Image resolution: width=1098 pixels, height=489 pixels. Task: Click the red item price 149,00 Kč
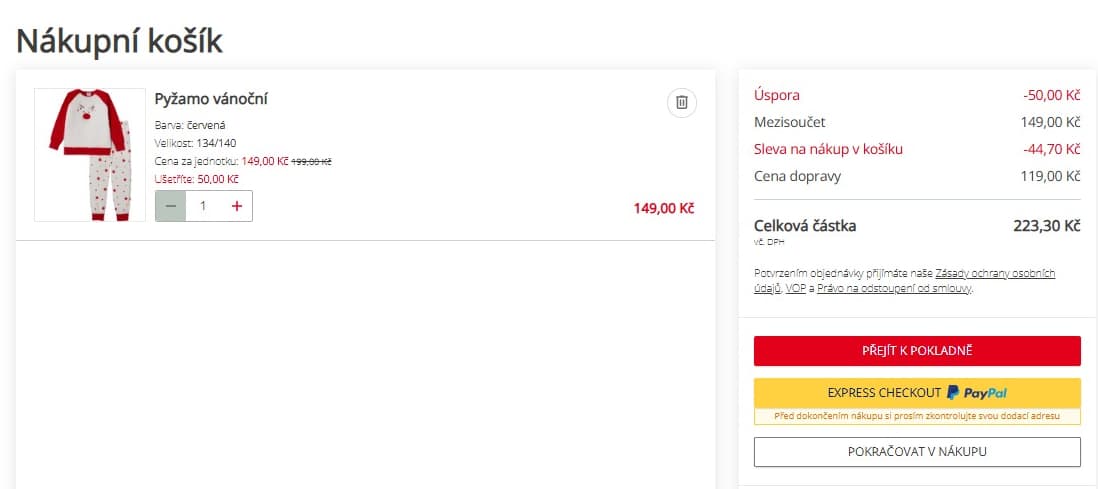point(663,209)
